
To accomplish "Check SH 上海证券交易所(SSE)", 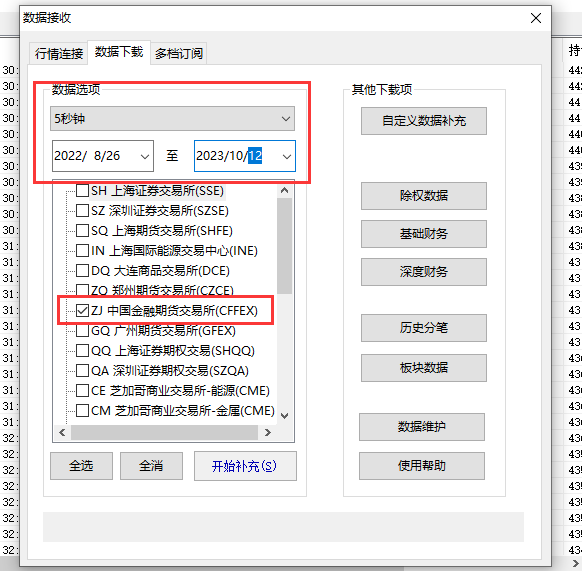I will pos(82,191).
